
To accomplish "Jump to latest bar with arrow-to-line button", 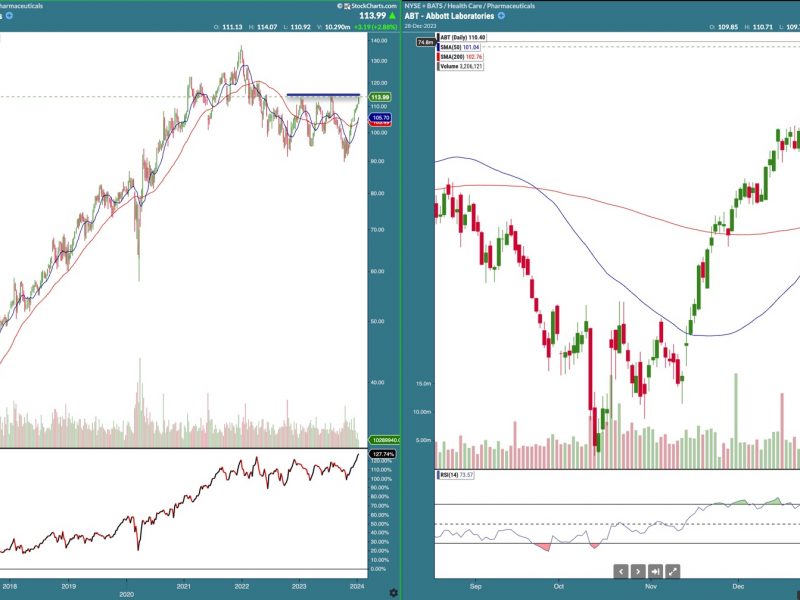I will tap(655, 571).
